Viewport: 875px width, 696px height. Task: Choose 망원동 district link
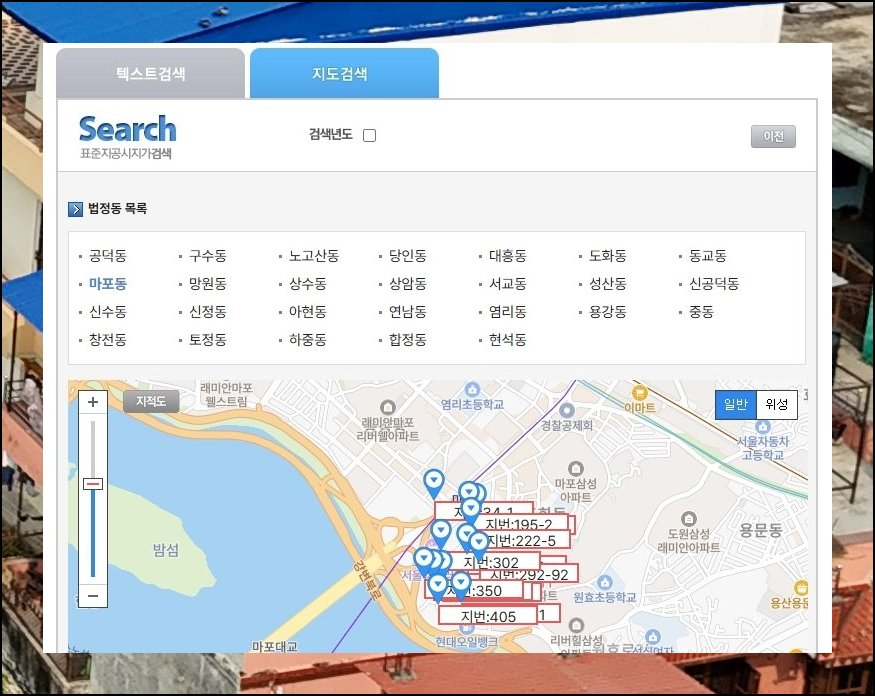pyautogui.click(x=208, y=284)
